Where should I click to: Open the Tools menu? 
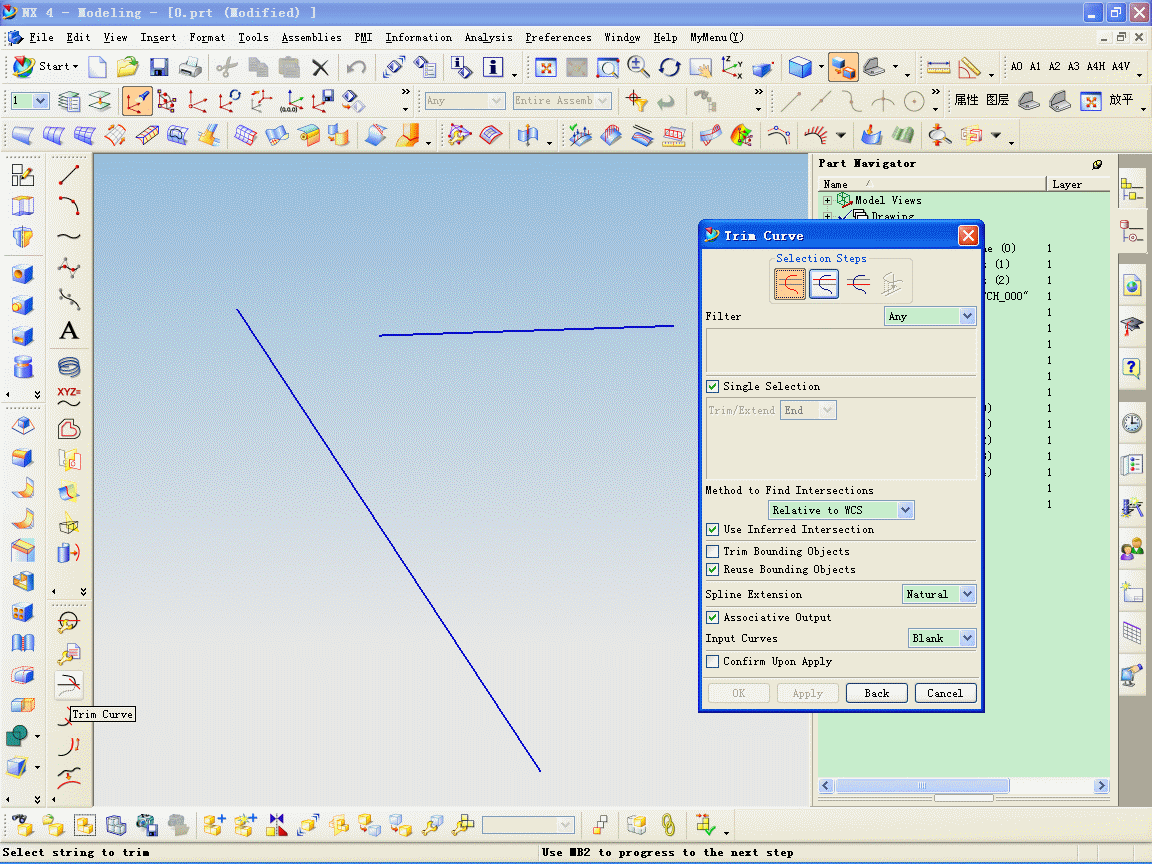253,37
